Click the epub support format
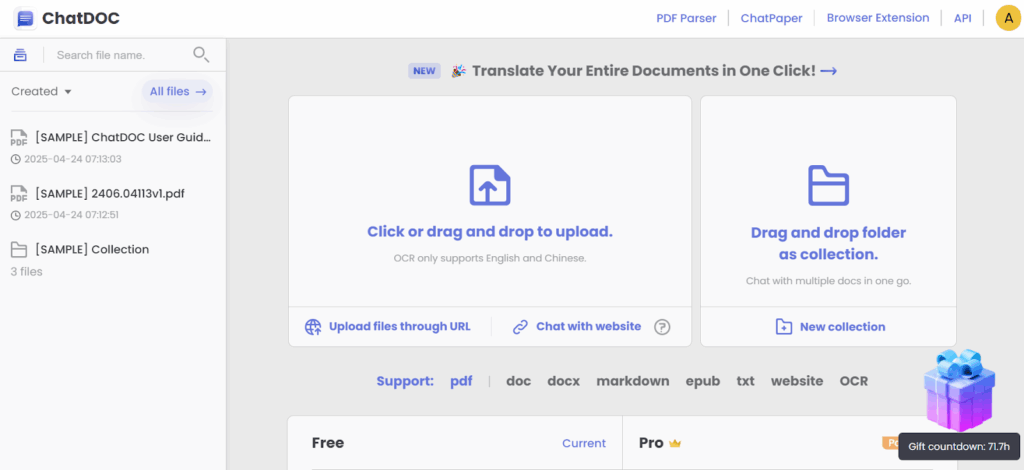The image size is (1024, 470). [703, 382]
